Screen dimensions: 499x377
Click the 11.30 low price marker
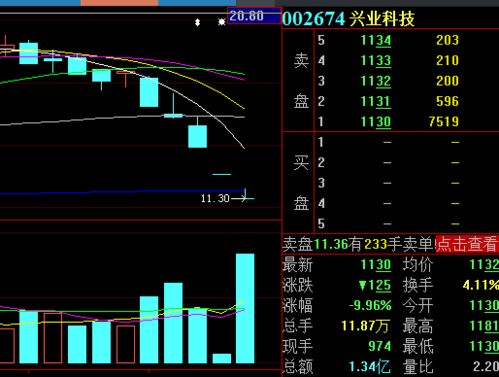(x=215, y=199)
